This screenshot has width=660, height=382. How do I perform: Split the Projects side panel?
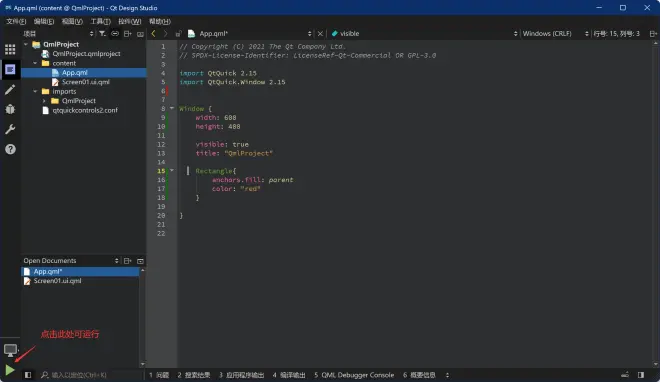pyautogui.click(x=128, y=33)
